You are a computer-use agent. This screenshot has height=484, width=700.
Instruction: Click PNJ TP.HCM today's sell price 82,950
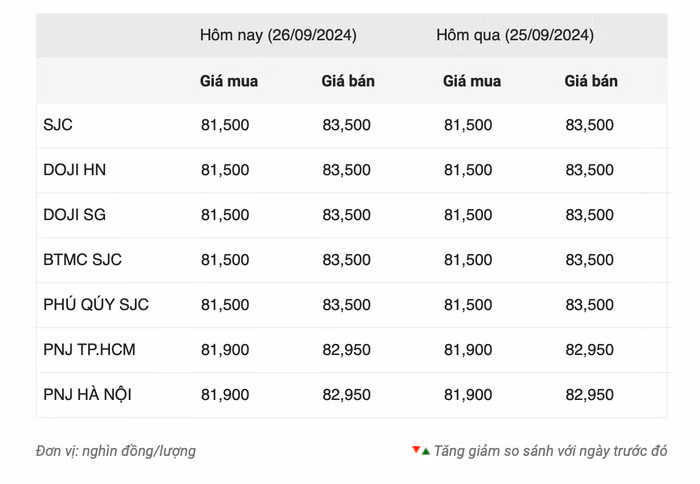(x=346, y=350)
